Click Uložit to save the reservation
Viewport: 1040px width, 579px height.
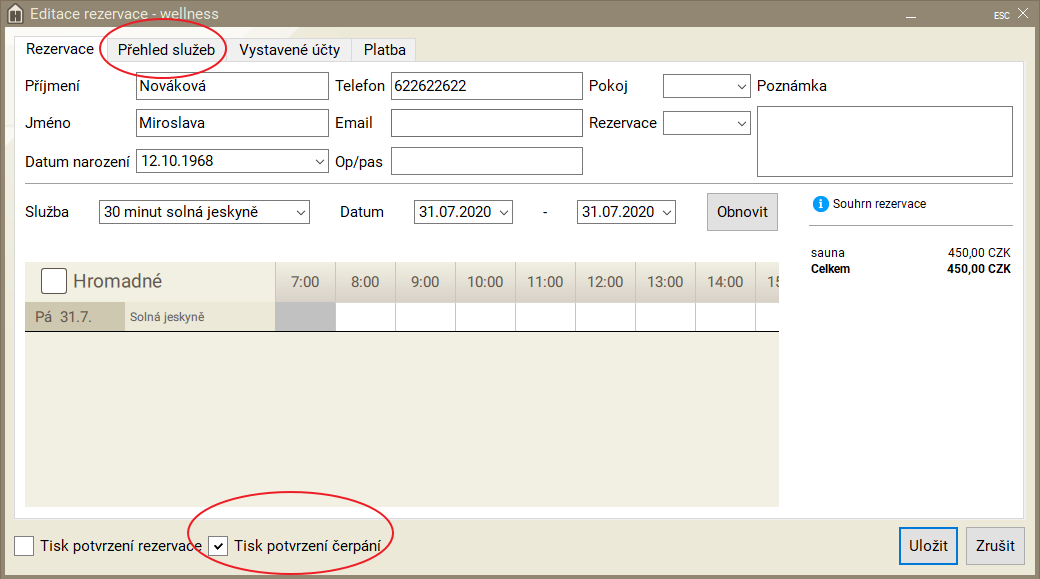pyautogui.click(x=928, y=546)
